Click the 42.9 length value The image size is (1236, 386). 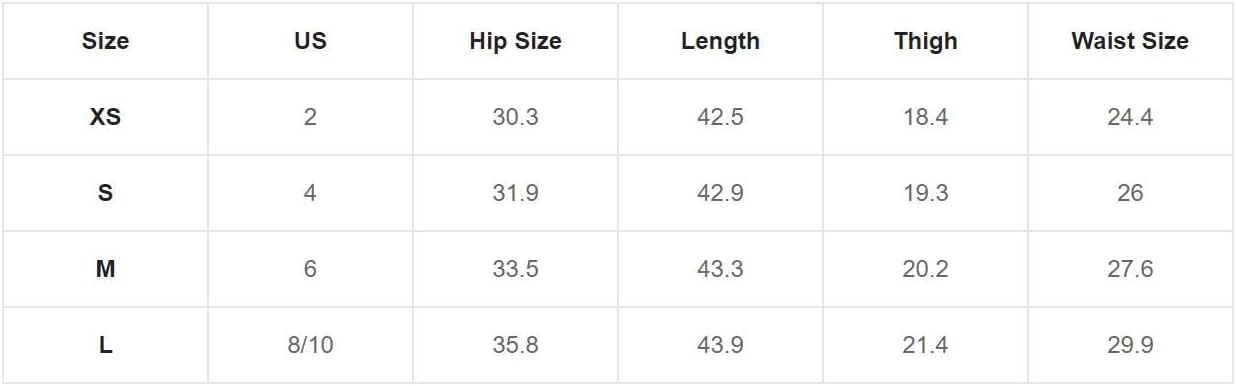pos(720,193)
